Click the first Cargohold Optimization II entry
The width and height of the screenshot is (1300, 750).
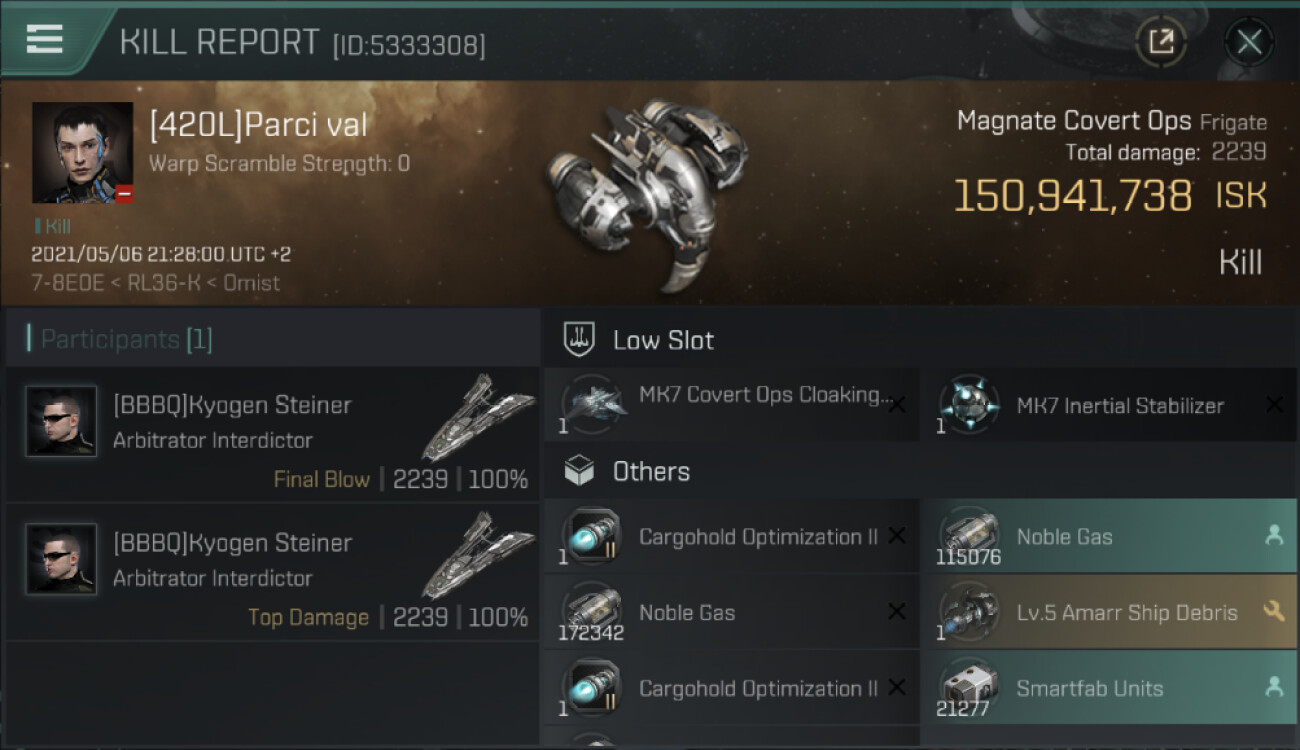pos(730,537)
